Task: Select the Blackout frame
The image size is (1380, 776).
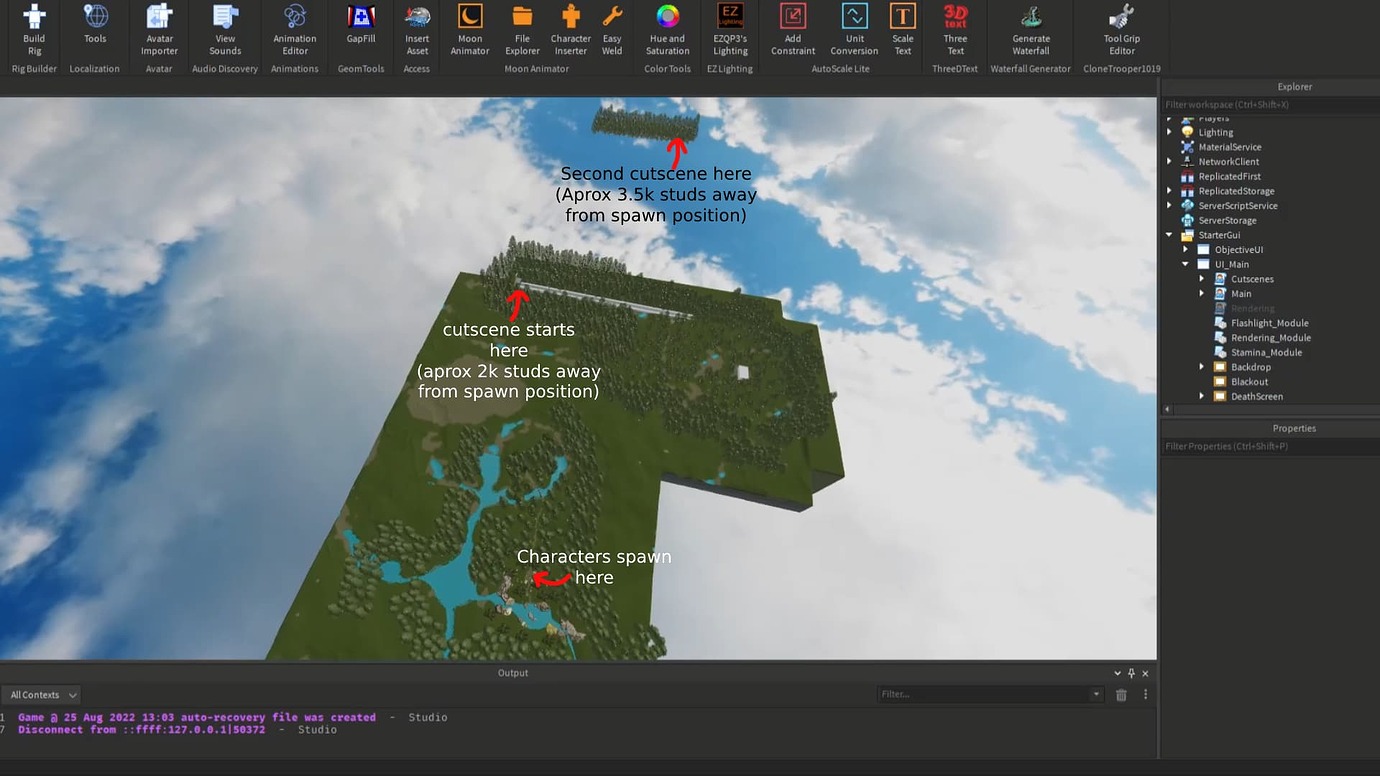Action: tap(1249, 382)
